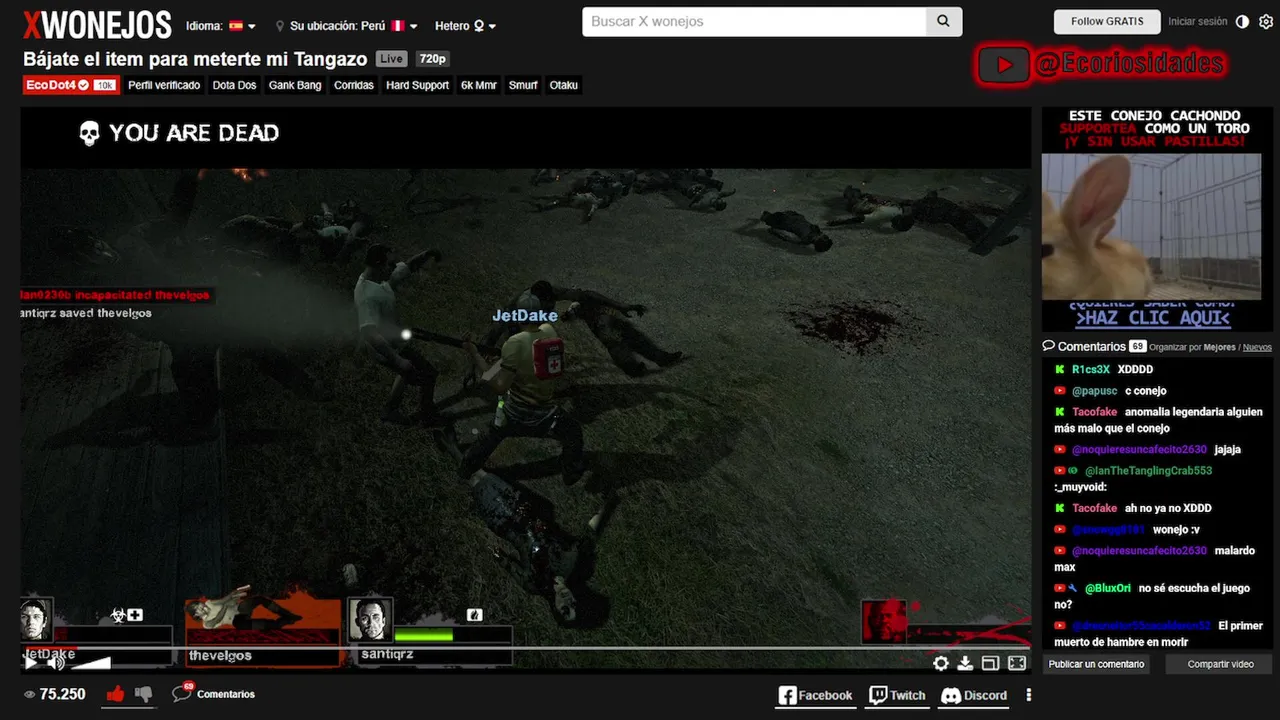Click the Perfil verificado tag

[x=164, y=85]
